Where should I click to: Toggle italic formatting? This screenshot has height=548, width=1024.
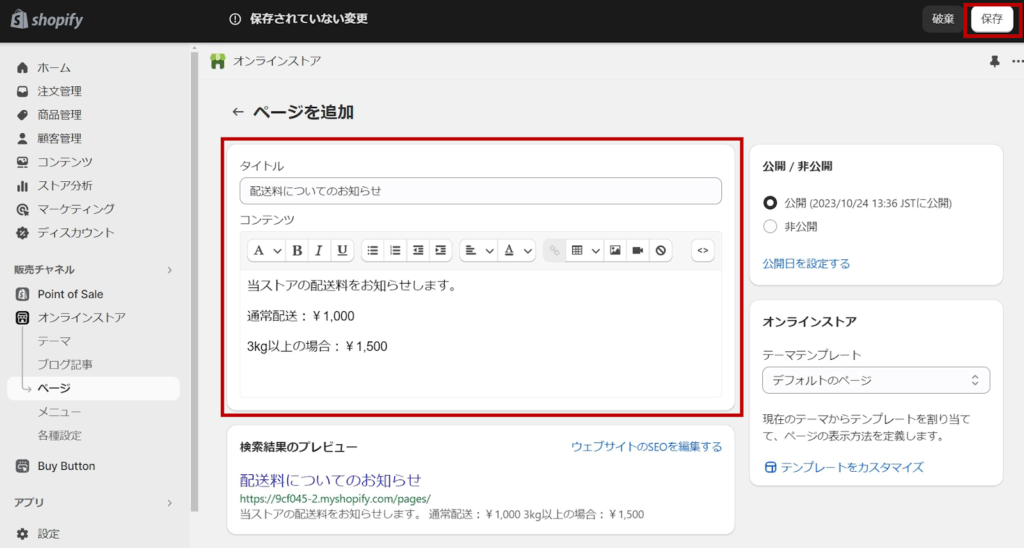tap(319, 250)
